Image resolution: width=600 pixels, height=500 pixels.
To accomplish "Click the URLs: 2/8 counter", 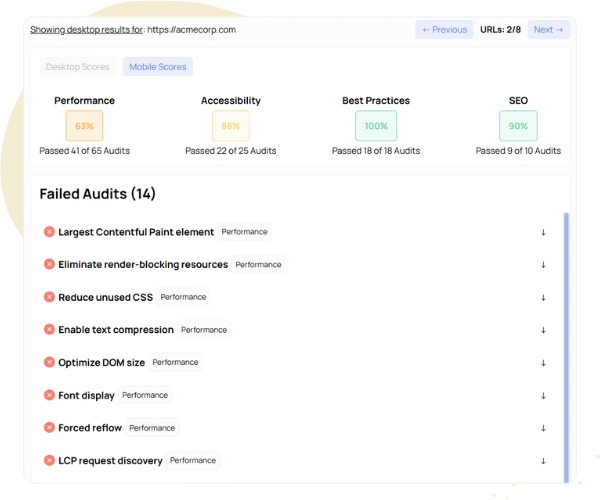I will tap(501, 29).
